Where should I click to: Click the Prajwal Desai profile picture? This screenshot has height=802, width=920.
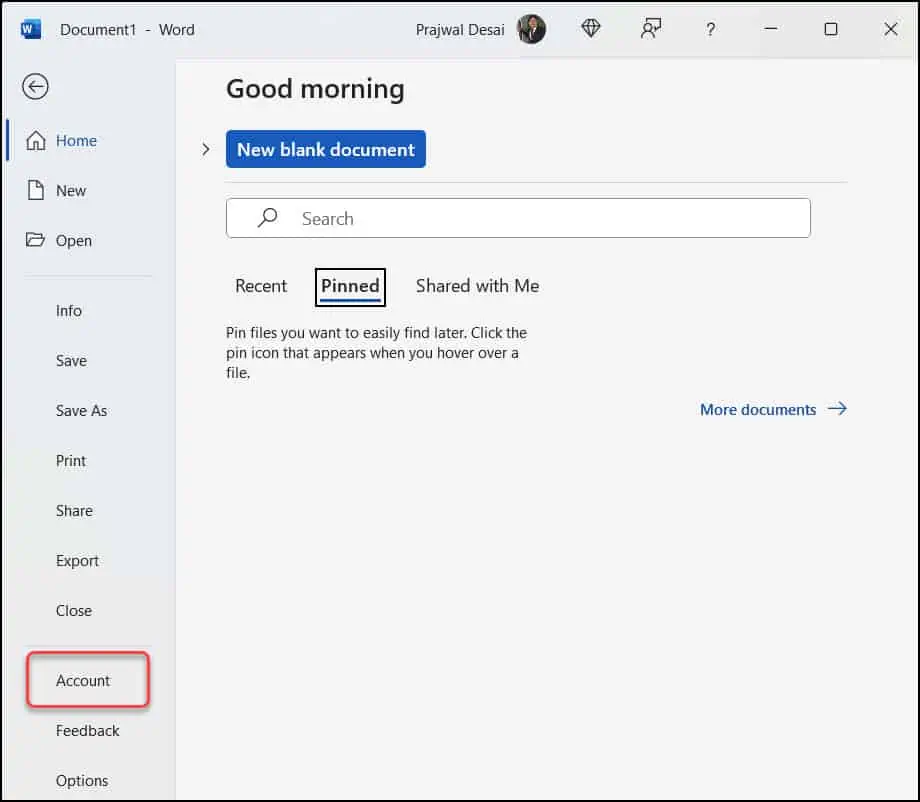point(531,29)
